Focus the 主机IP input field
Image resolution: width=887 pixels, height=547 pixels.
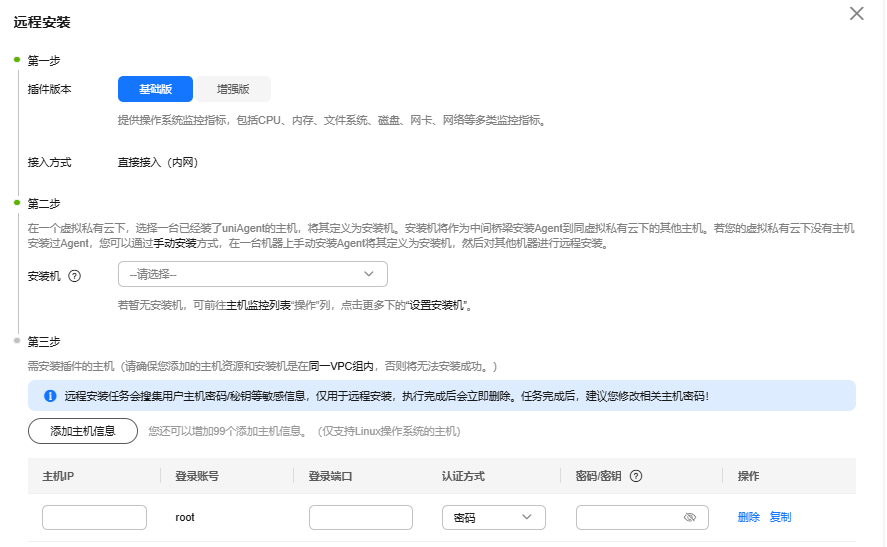94,518
